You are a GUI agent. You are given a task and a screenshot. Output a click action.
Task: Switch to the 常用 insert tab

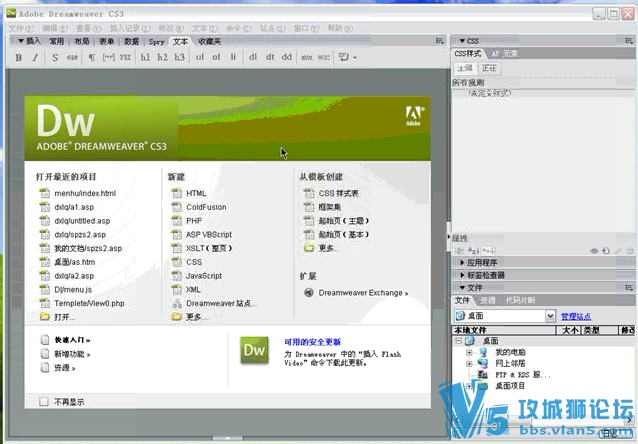(x=57, y=42)
